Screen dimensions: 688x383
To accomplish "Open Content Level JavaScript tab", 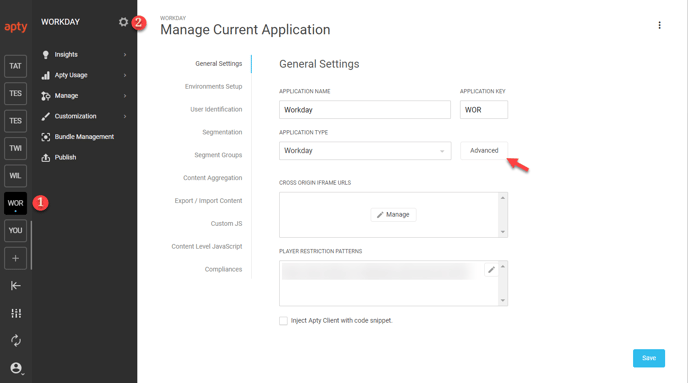I will pos(207,246).
